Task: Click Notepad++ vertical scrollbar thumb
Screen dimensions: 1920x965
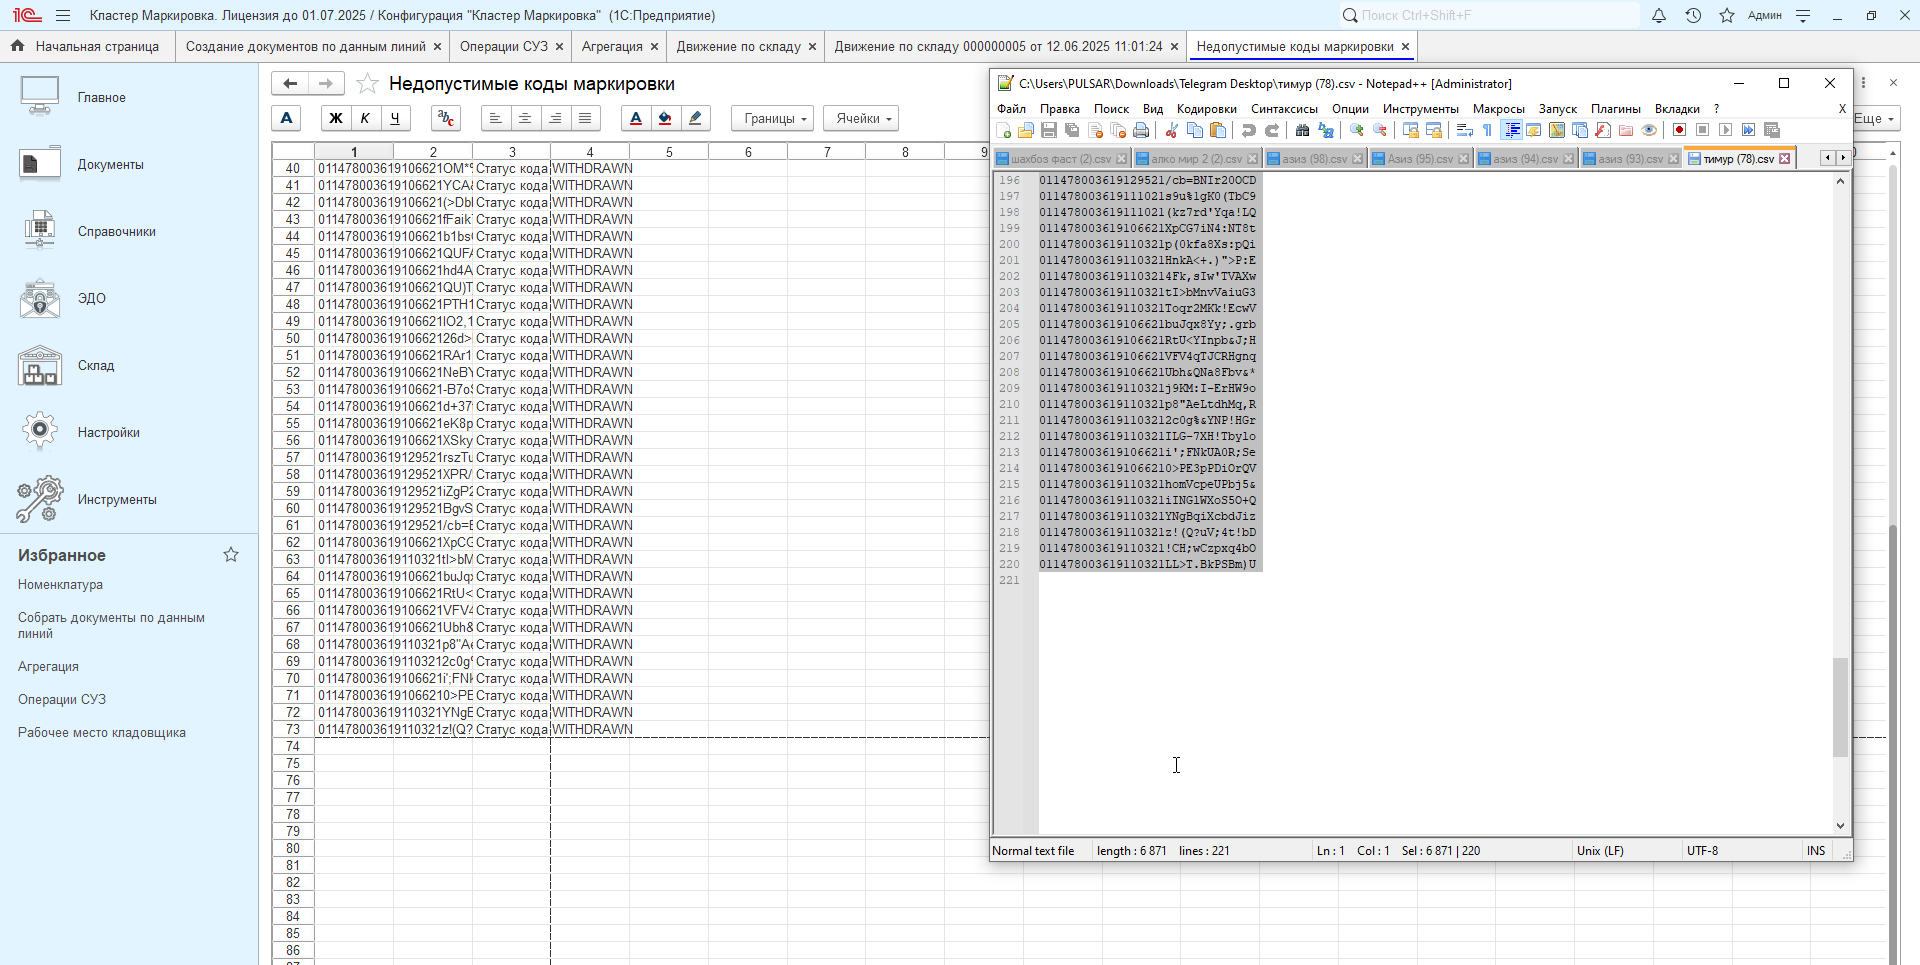Action: (1840, 707)
